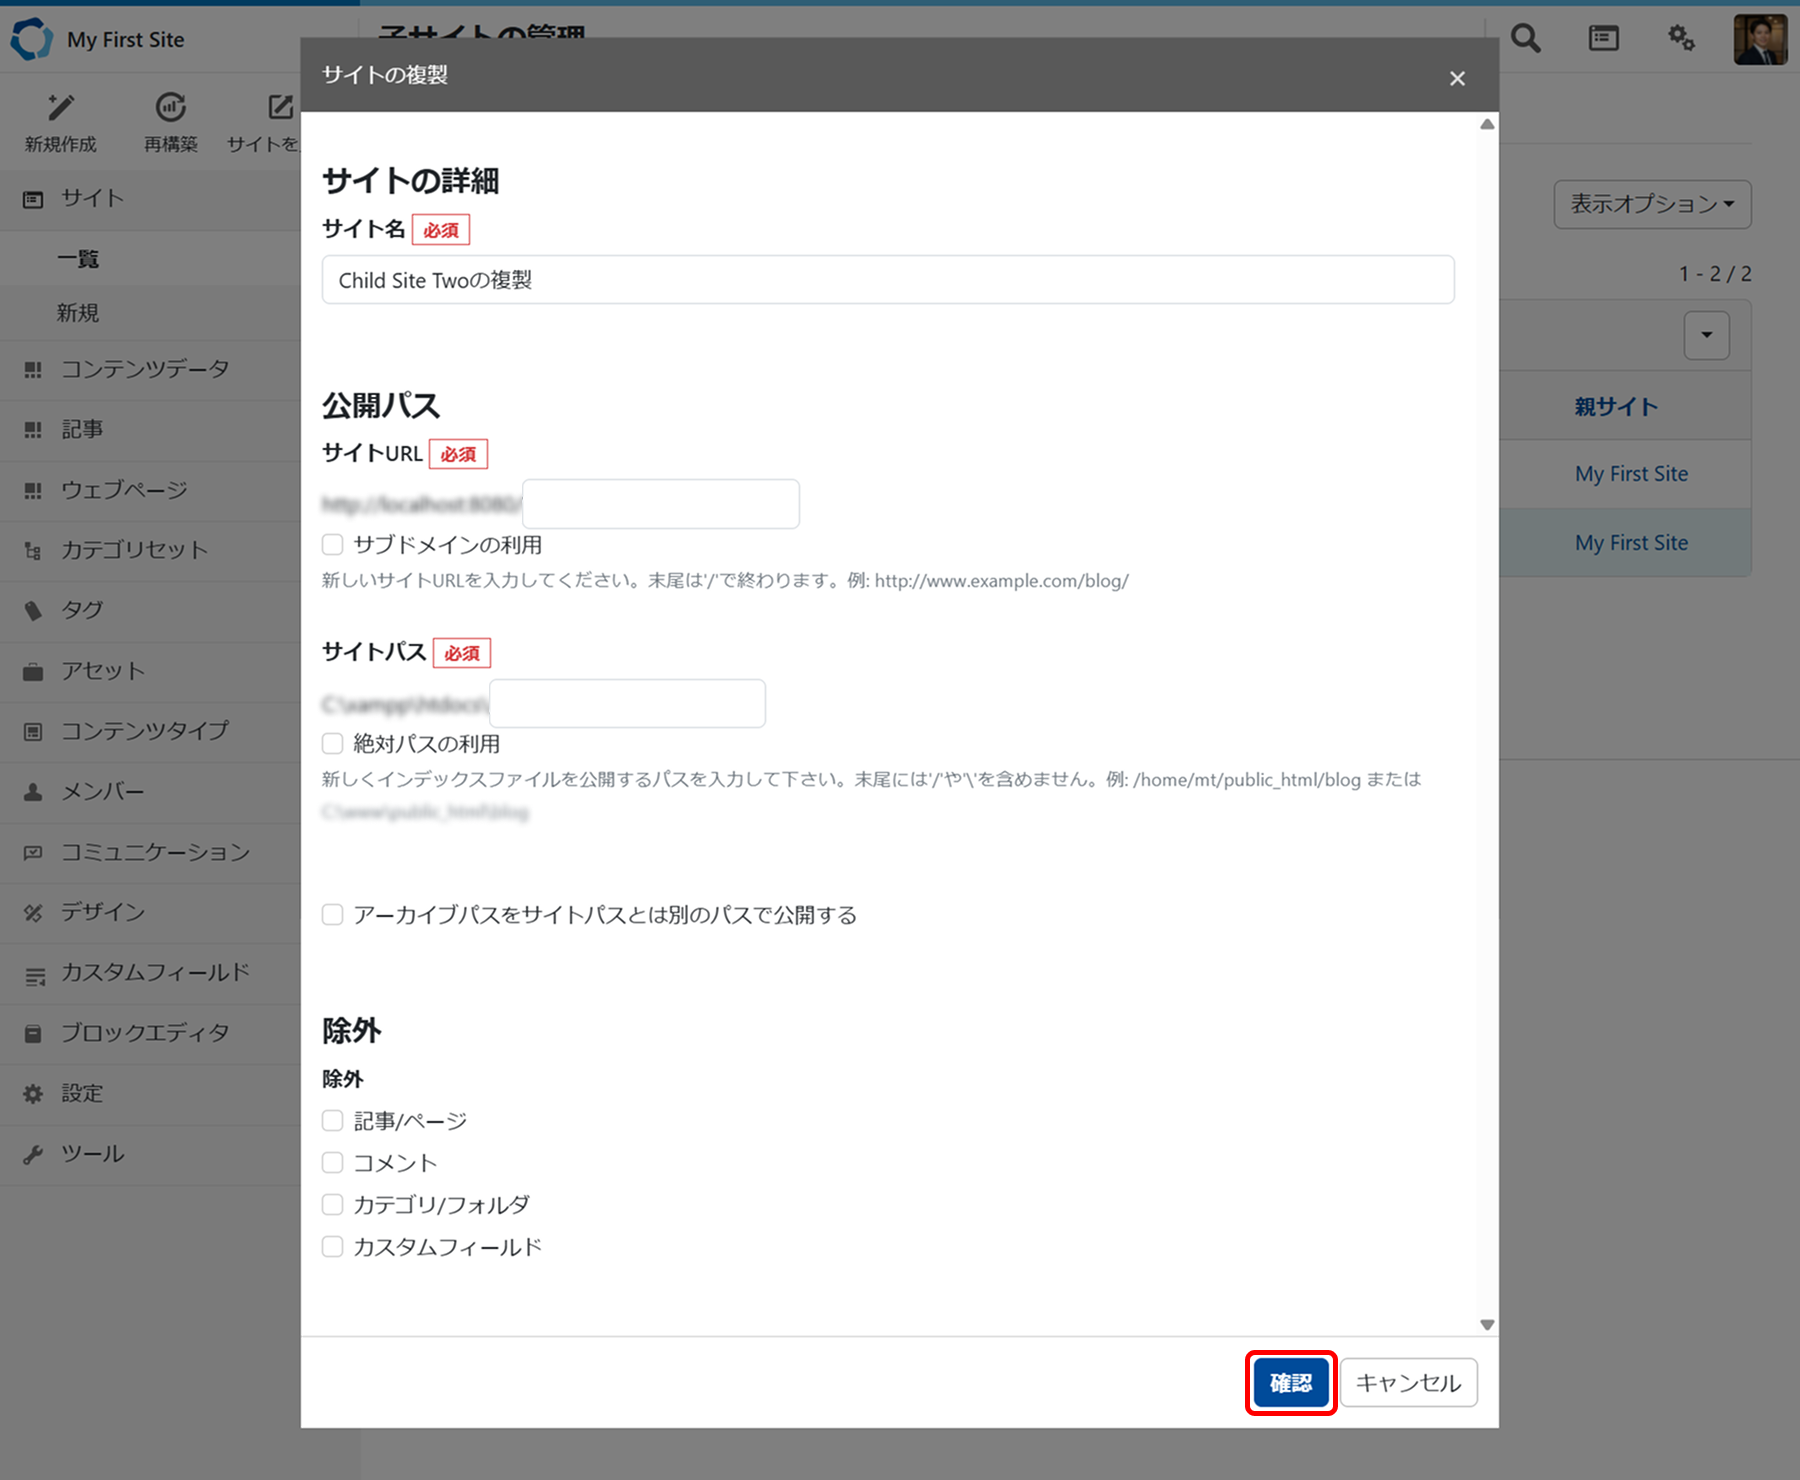Enable the サブドメインの利用 checkbox
1800x1480 pixels.
332,544
